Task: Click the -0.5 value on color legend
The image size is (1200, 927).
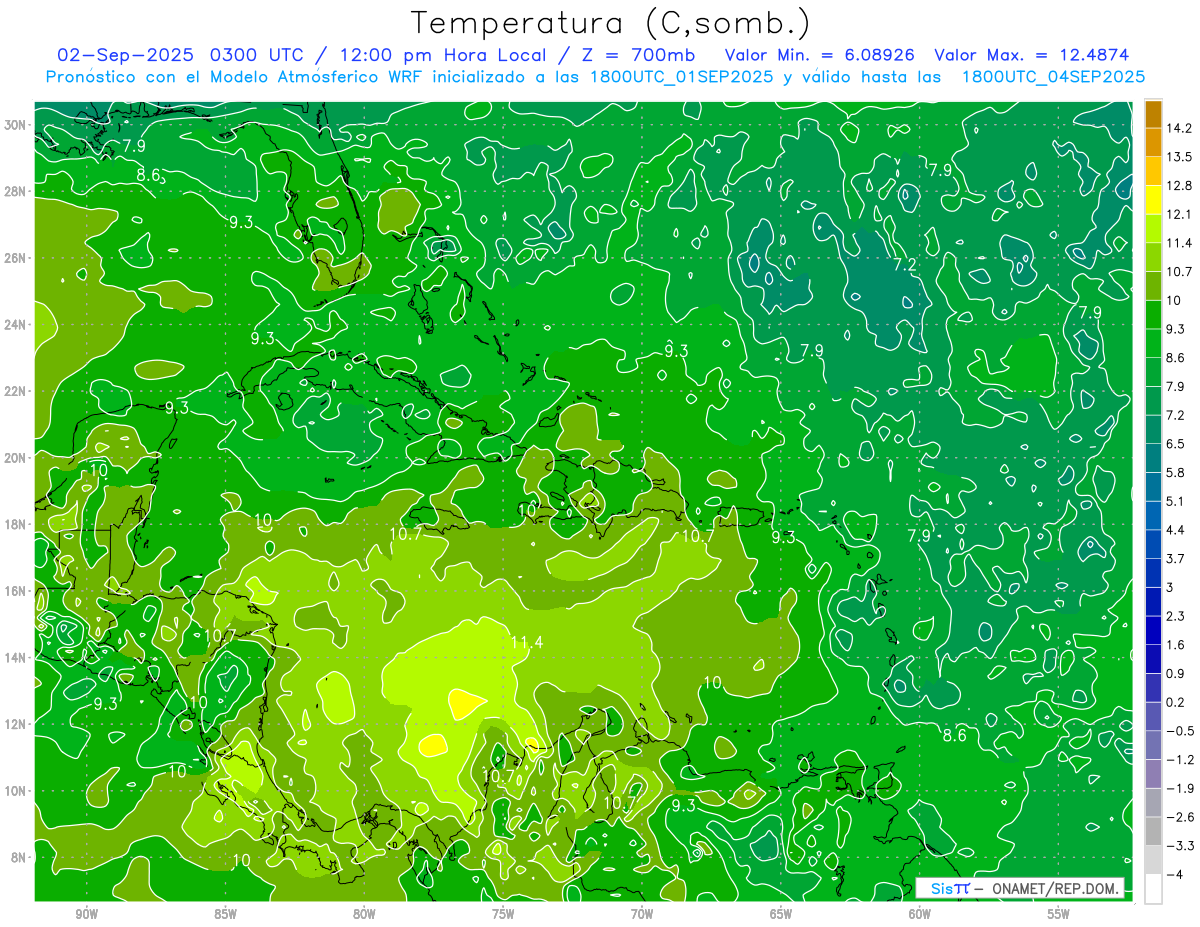Action: [x=1178, y=730]
